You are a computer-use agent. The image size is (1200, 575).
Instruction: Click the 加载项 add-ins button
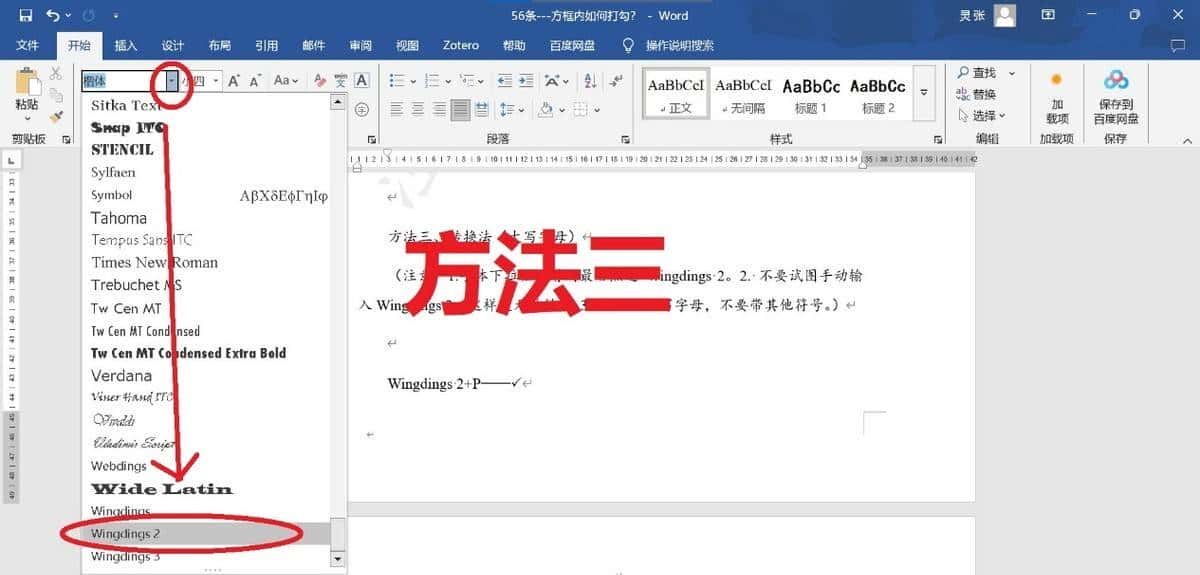pyautogui.click(x=1057, y=96)
